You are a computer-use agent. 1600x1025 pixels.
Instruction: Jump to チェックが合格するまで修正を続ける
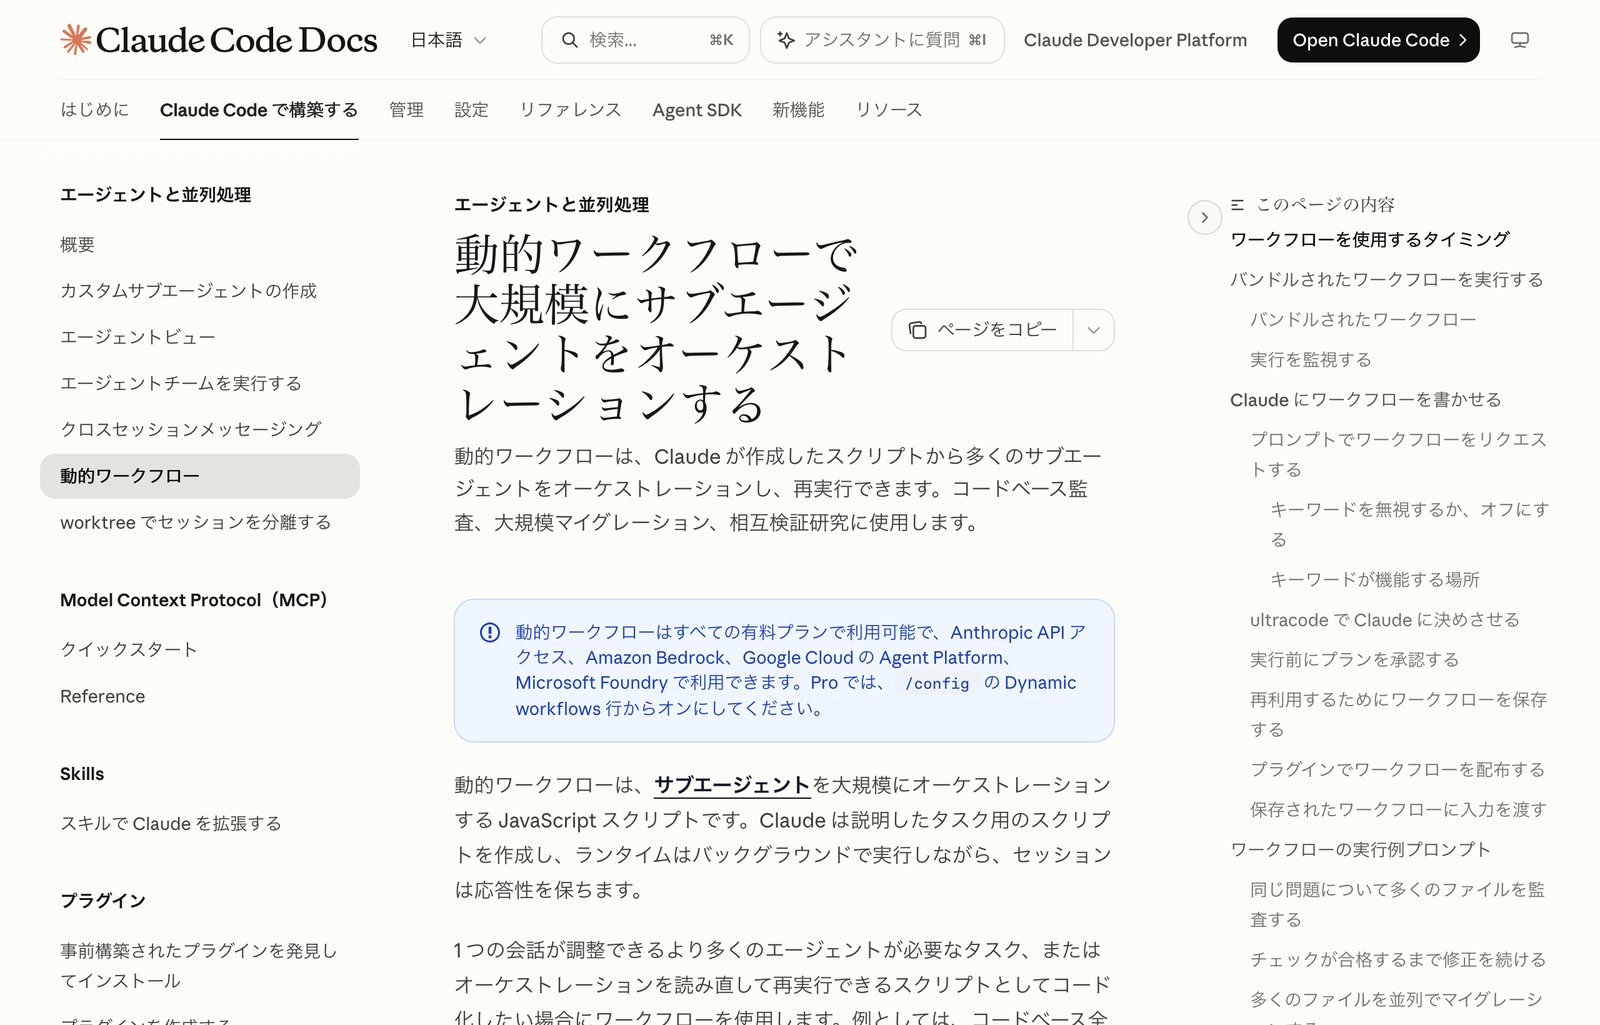[1398, 959]
